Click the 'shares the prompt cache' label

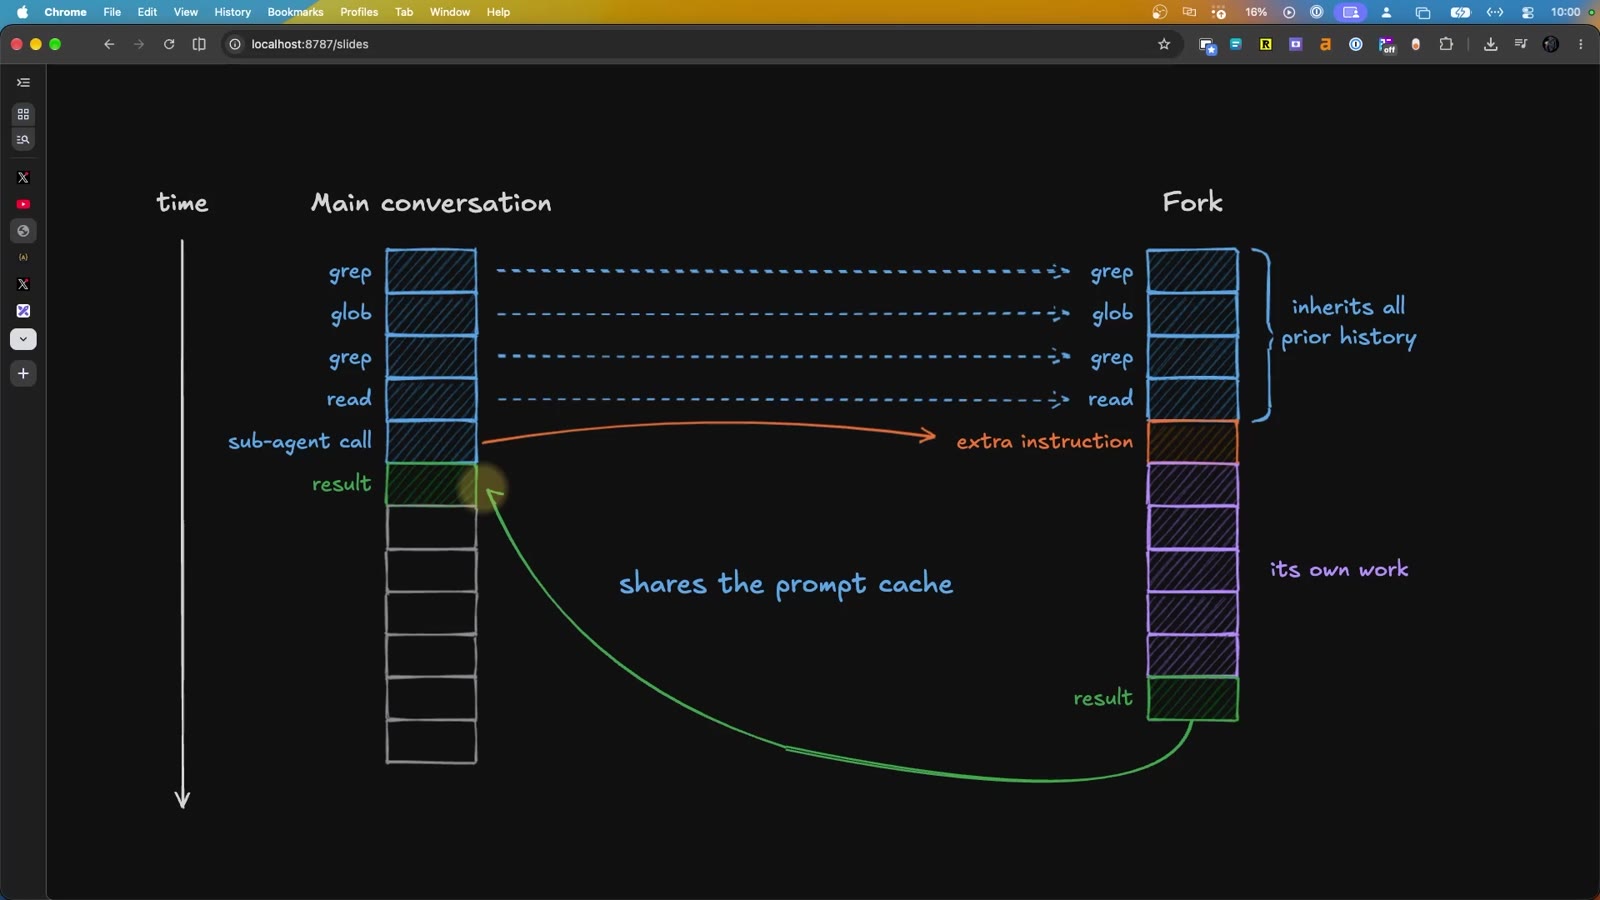(785, 584)
